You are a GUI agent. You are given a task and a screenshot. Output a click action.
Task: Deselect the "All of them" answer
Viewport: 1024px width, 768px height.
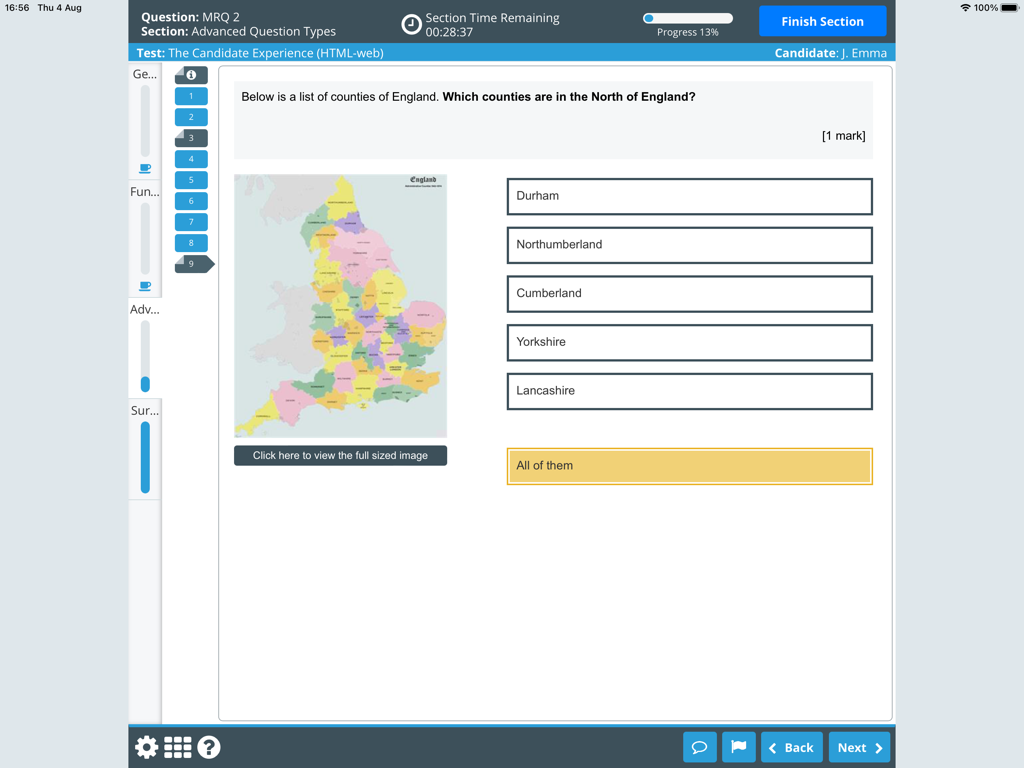coord(689,465)
